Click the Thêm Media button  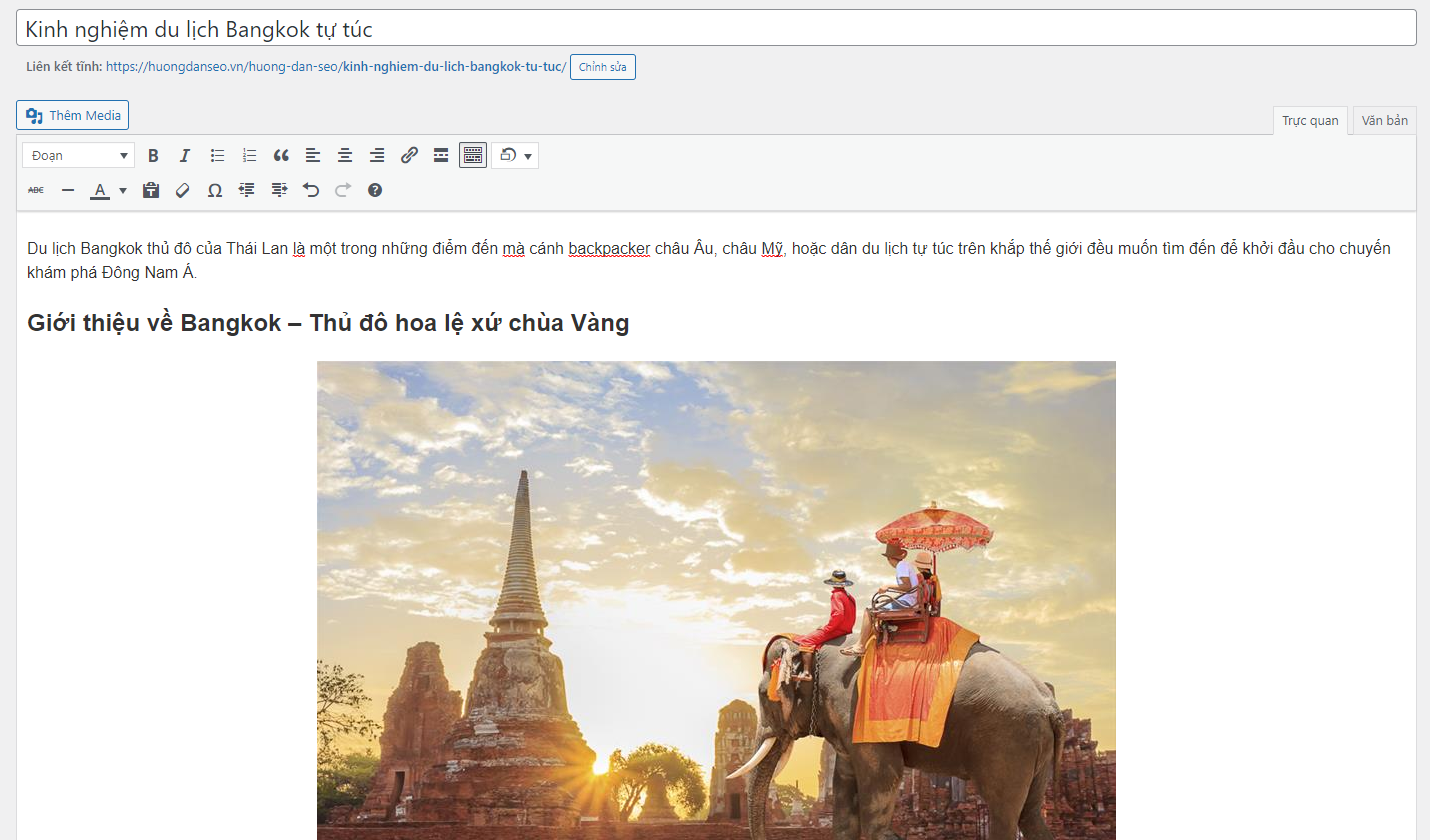(x=73, y=115)
